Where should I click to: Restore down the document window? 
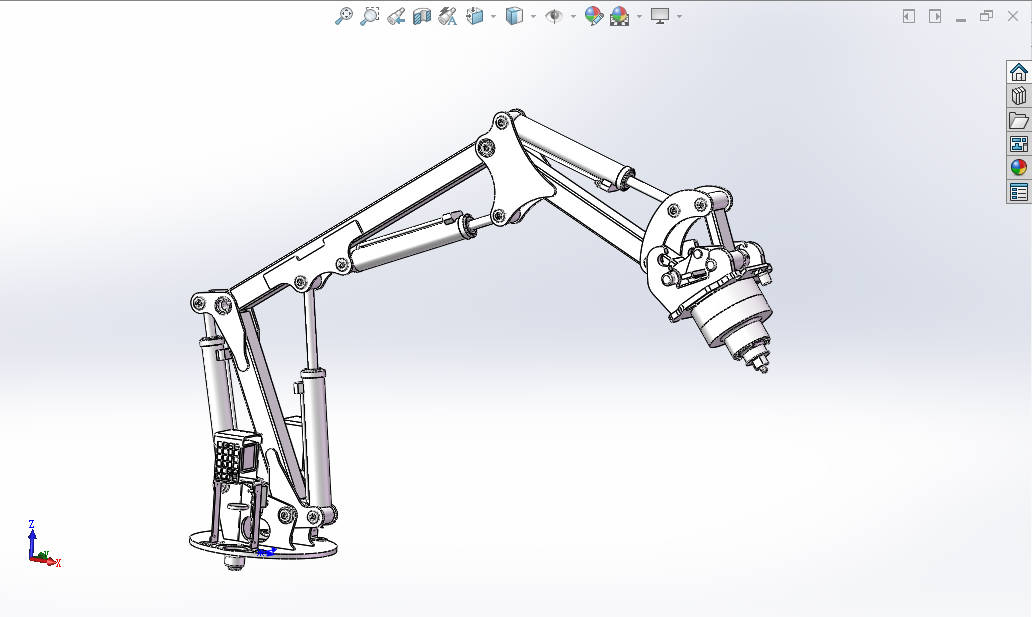(986, 16)
